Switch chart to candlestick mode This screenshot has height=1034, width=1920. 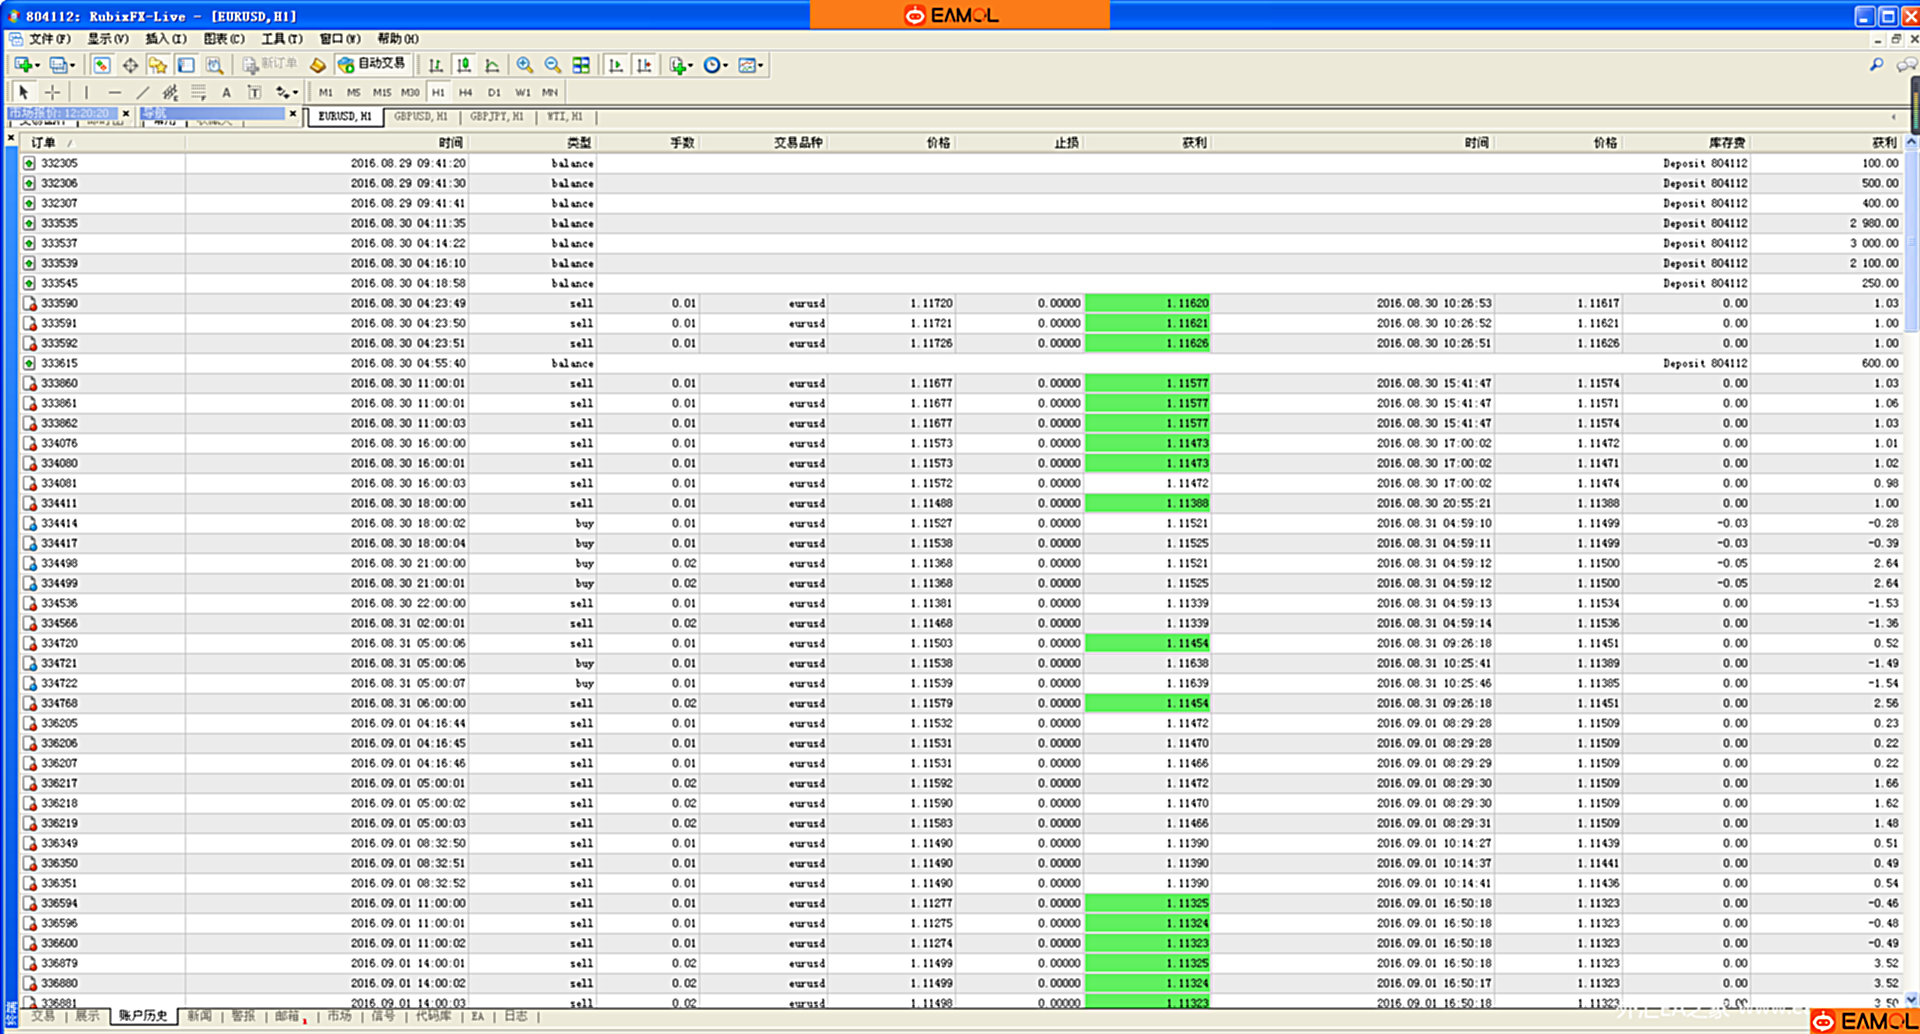[x=464, y=65]
